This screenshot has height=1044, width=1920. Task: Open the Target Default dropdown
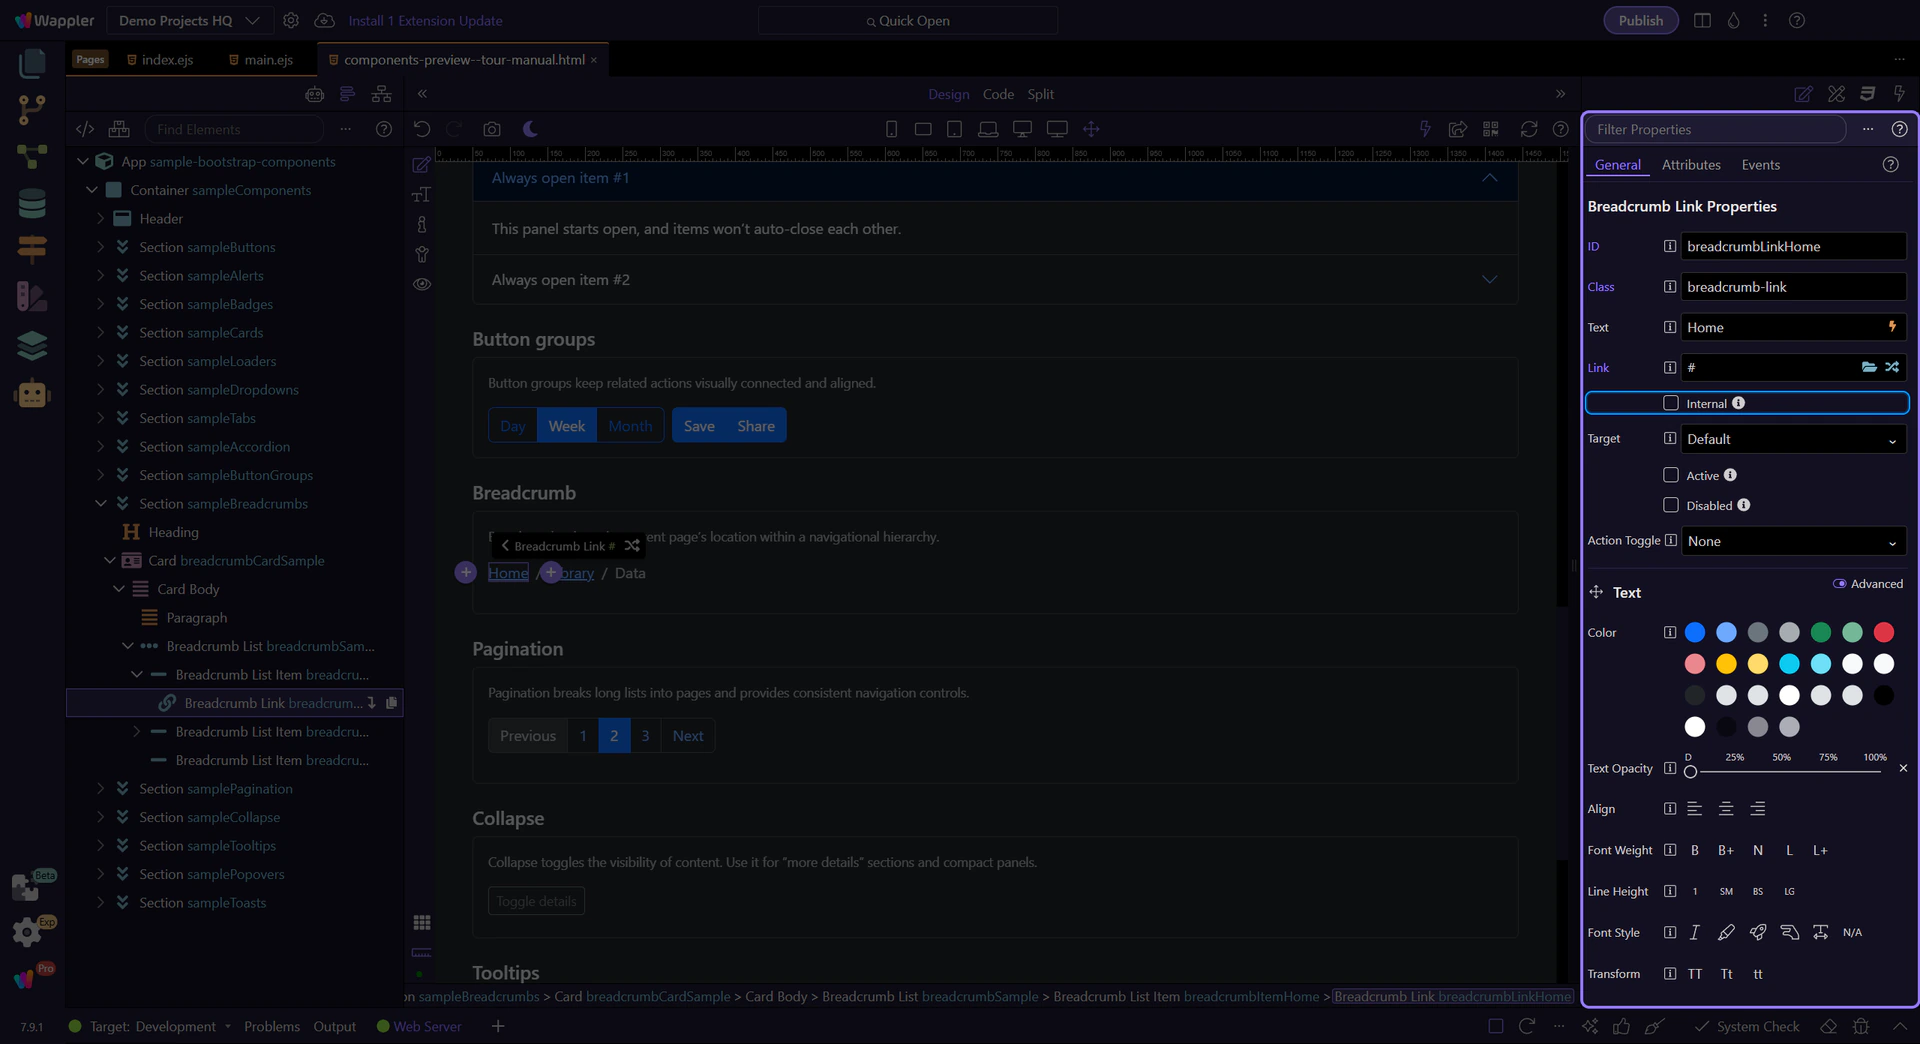click(1793, 439)
